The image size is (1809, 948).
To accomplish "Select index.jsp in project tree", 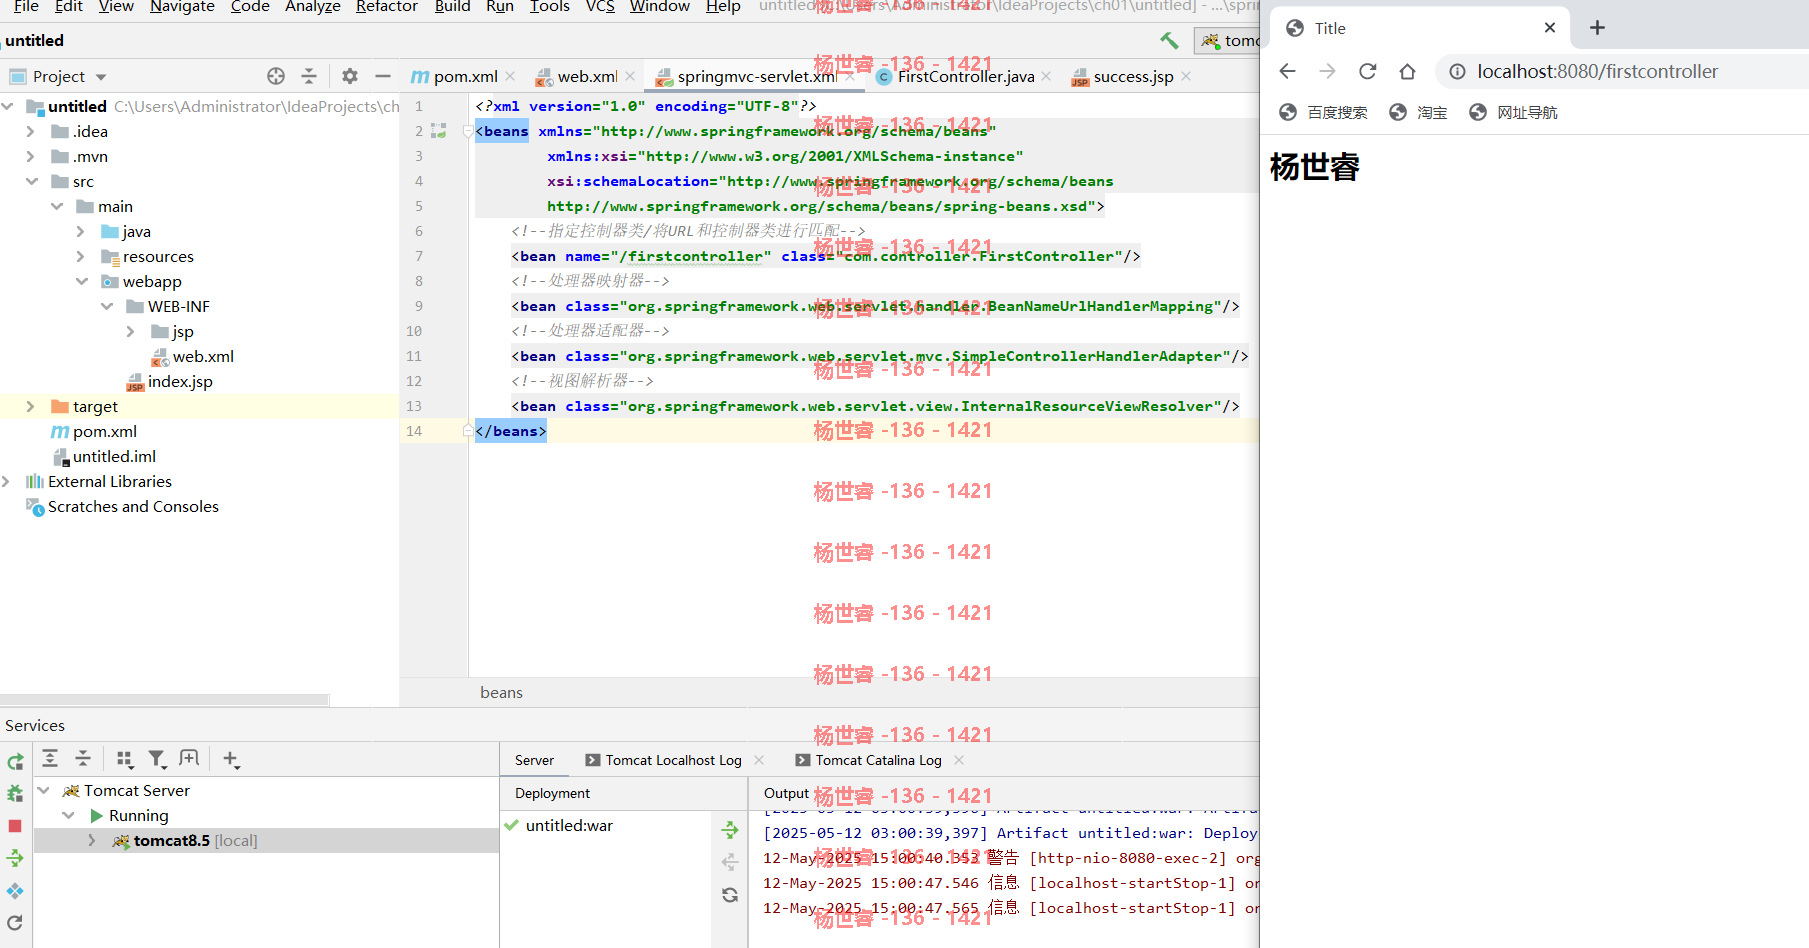I will click(x=180, y=381).
